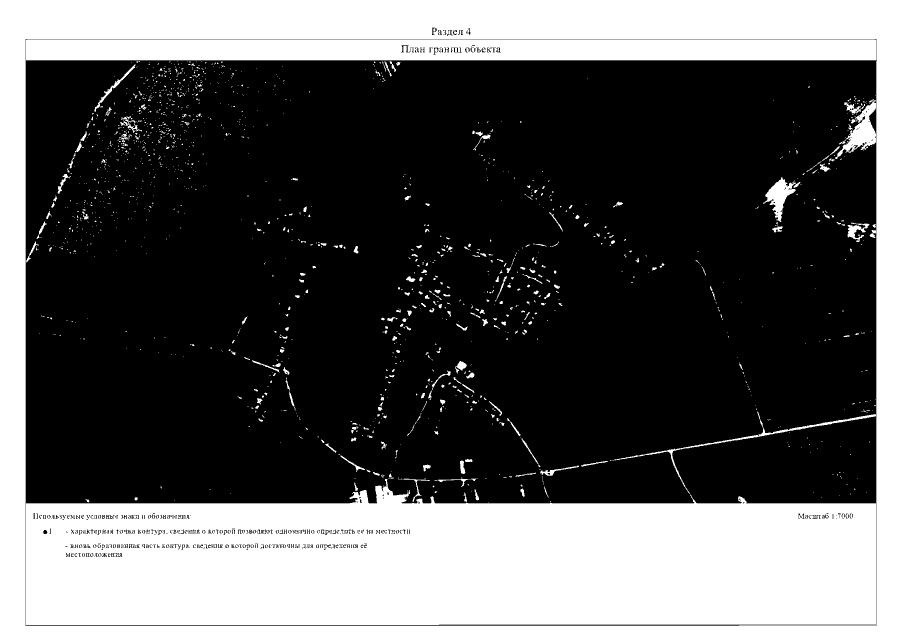Click the black dot point symbol in legend

click(x=46, y=532)
